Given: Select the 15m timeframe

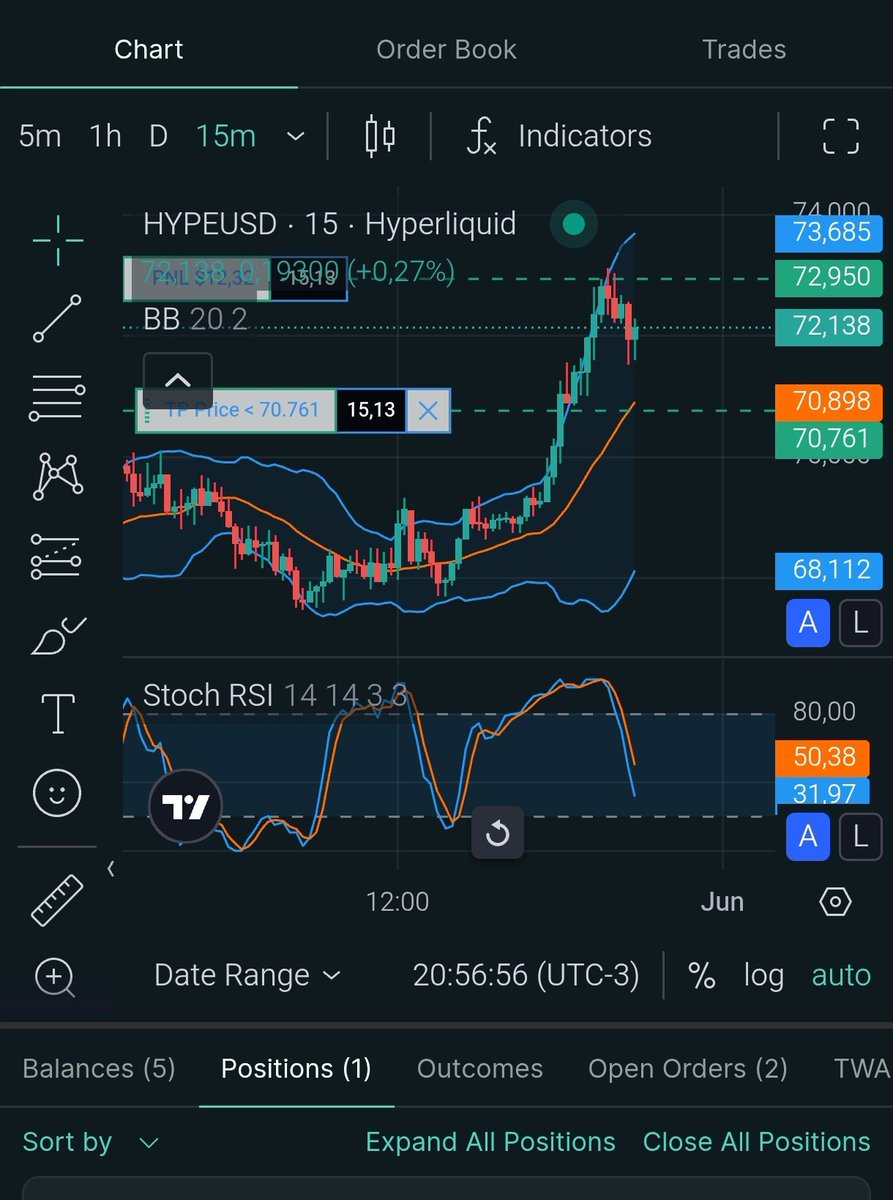Looking at the screenshot, I should coord(226,136).
